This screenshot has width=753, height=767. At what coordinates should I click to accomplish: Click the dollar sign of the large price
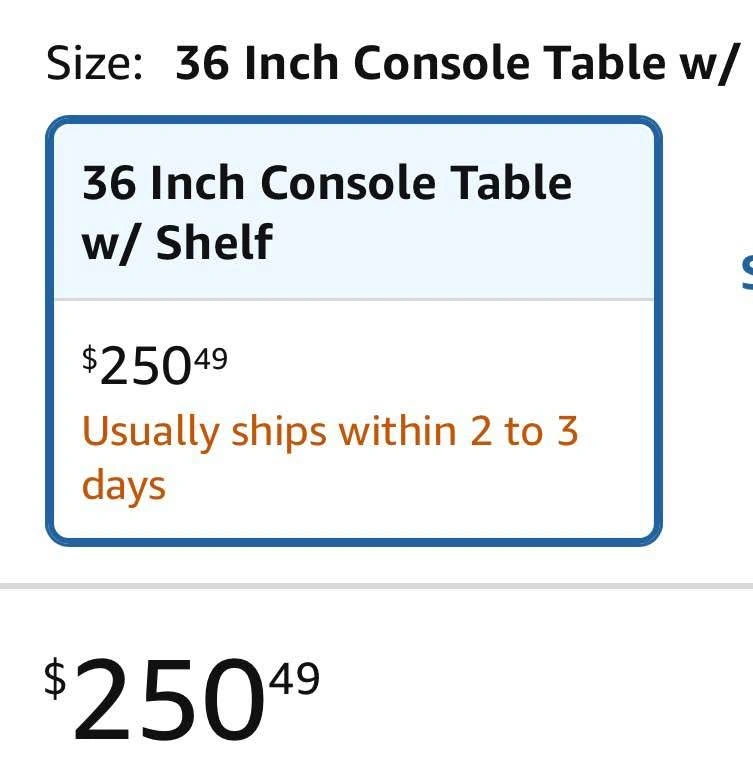coord(55,678)
